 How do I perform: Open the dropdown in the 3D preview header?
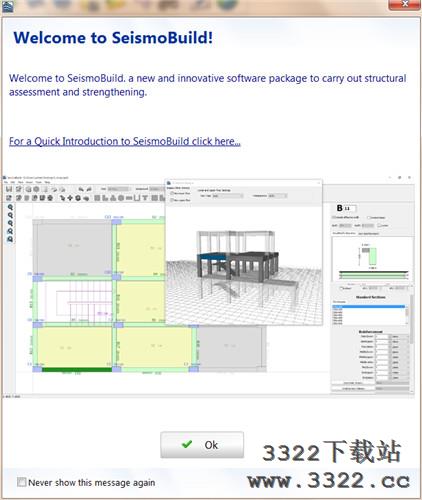[228, 196]
